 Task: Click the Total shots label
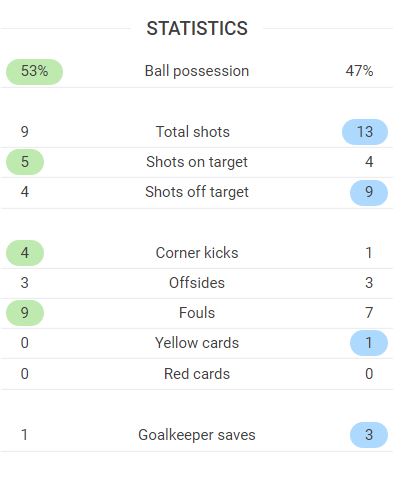pyautogui.click(x=193, y=132)
